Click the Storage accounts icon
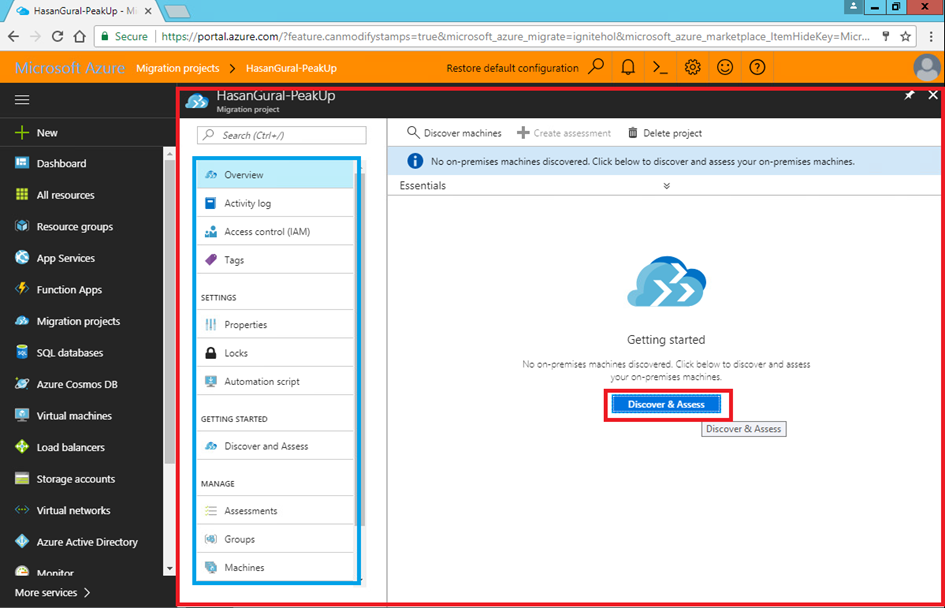This screenshot has height=608, width=945. tap(22, 478)
